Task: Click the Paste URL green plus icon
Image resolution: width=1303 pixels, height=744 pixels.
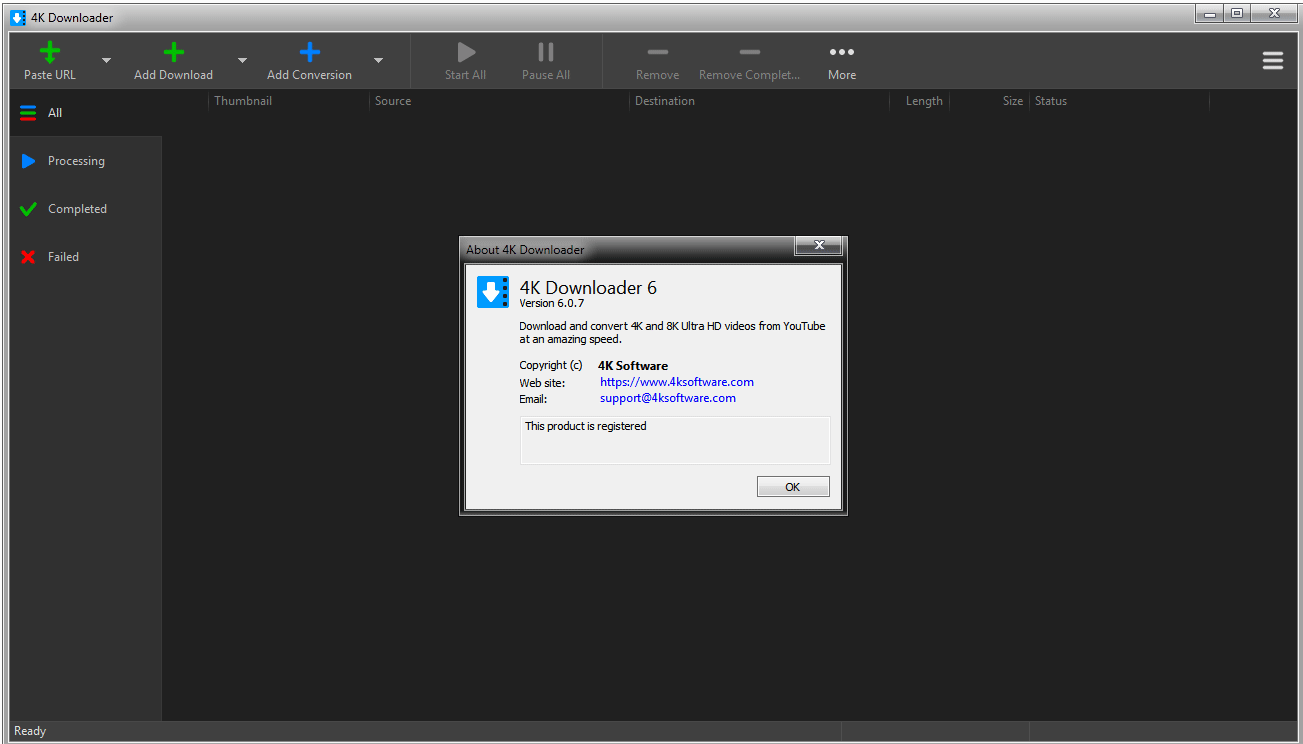Action: click(49, 53)
